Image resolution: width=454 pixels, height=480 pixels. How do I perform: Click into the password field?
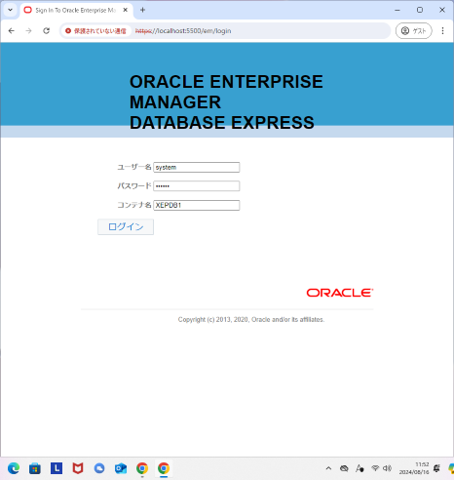tap(196, 186)
